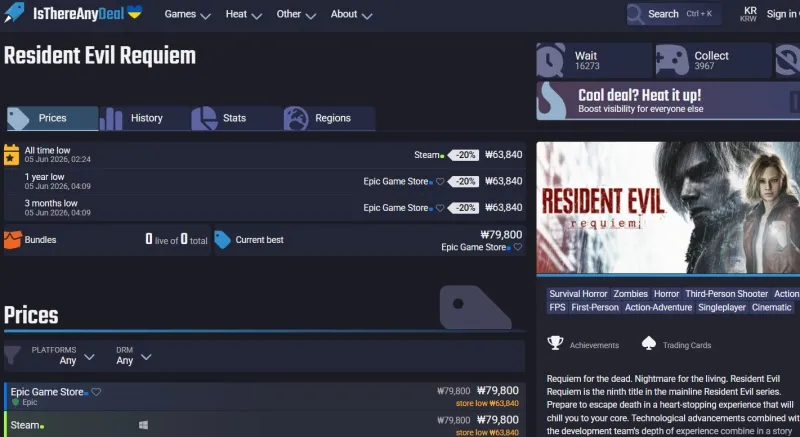Click the Bundles 0 live of 0 total box
Screen dimensions: 800x437
[x=107, y=240]
